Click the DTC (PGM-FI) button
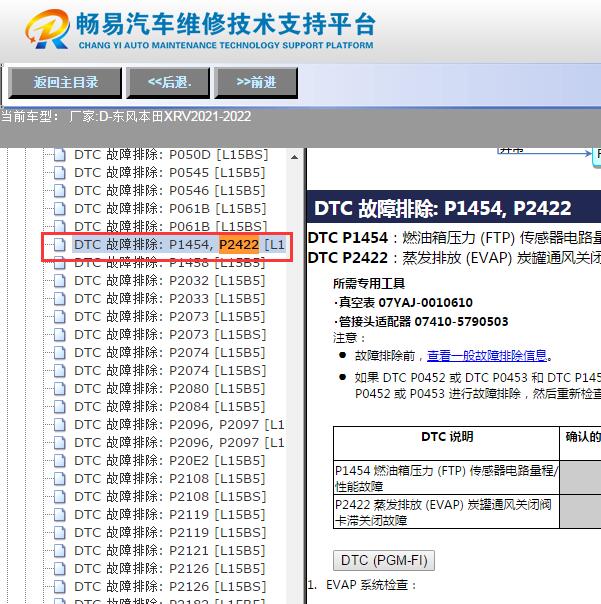Viewport: 601px width, 604px height. 384,560
